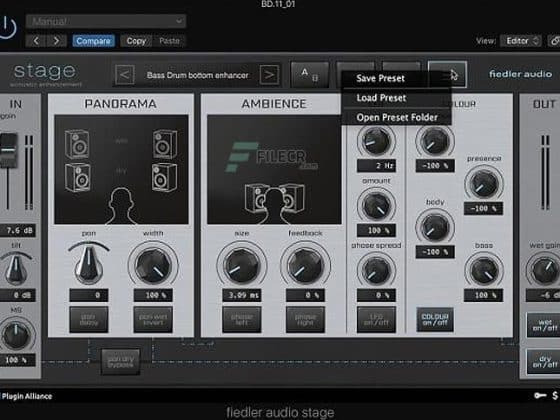The height and width of the screenshot is (420, 560).
Task: Click the bass knob
Action: click(x=484, y=270)
